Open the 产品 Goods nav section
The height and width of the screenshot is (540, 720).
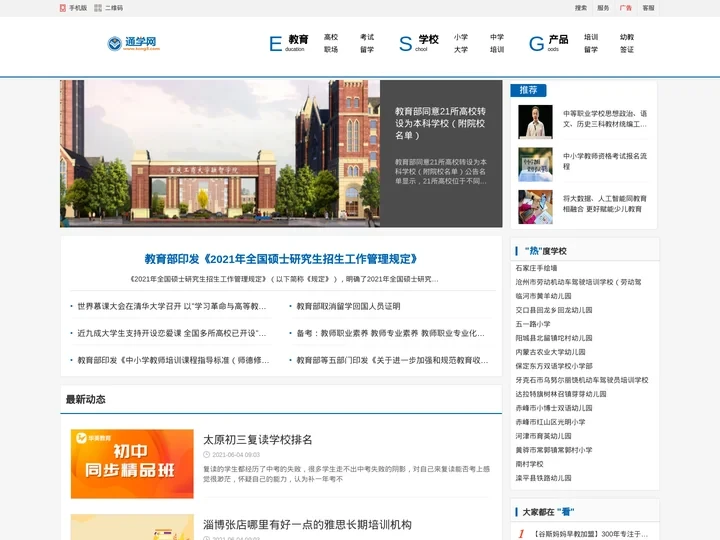549,43
